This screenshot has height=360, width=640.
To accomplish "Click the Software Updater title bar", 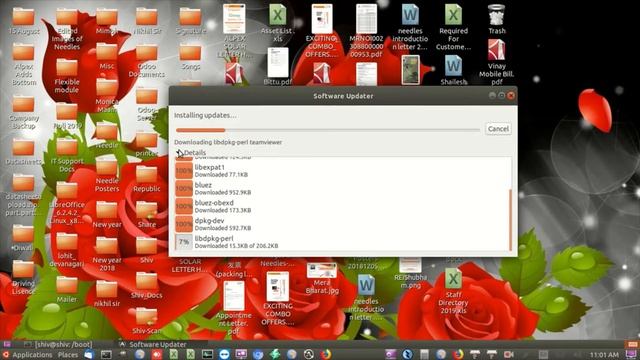I will (x=343, y=96).
